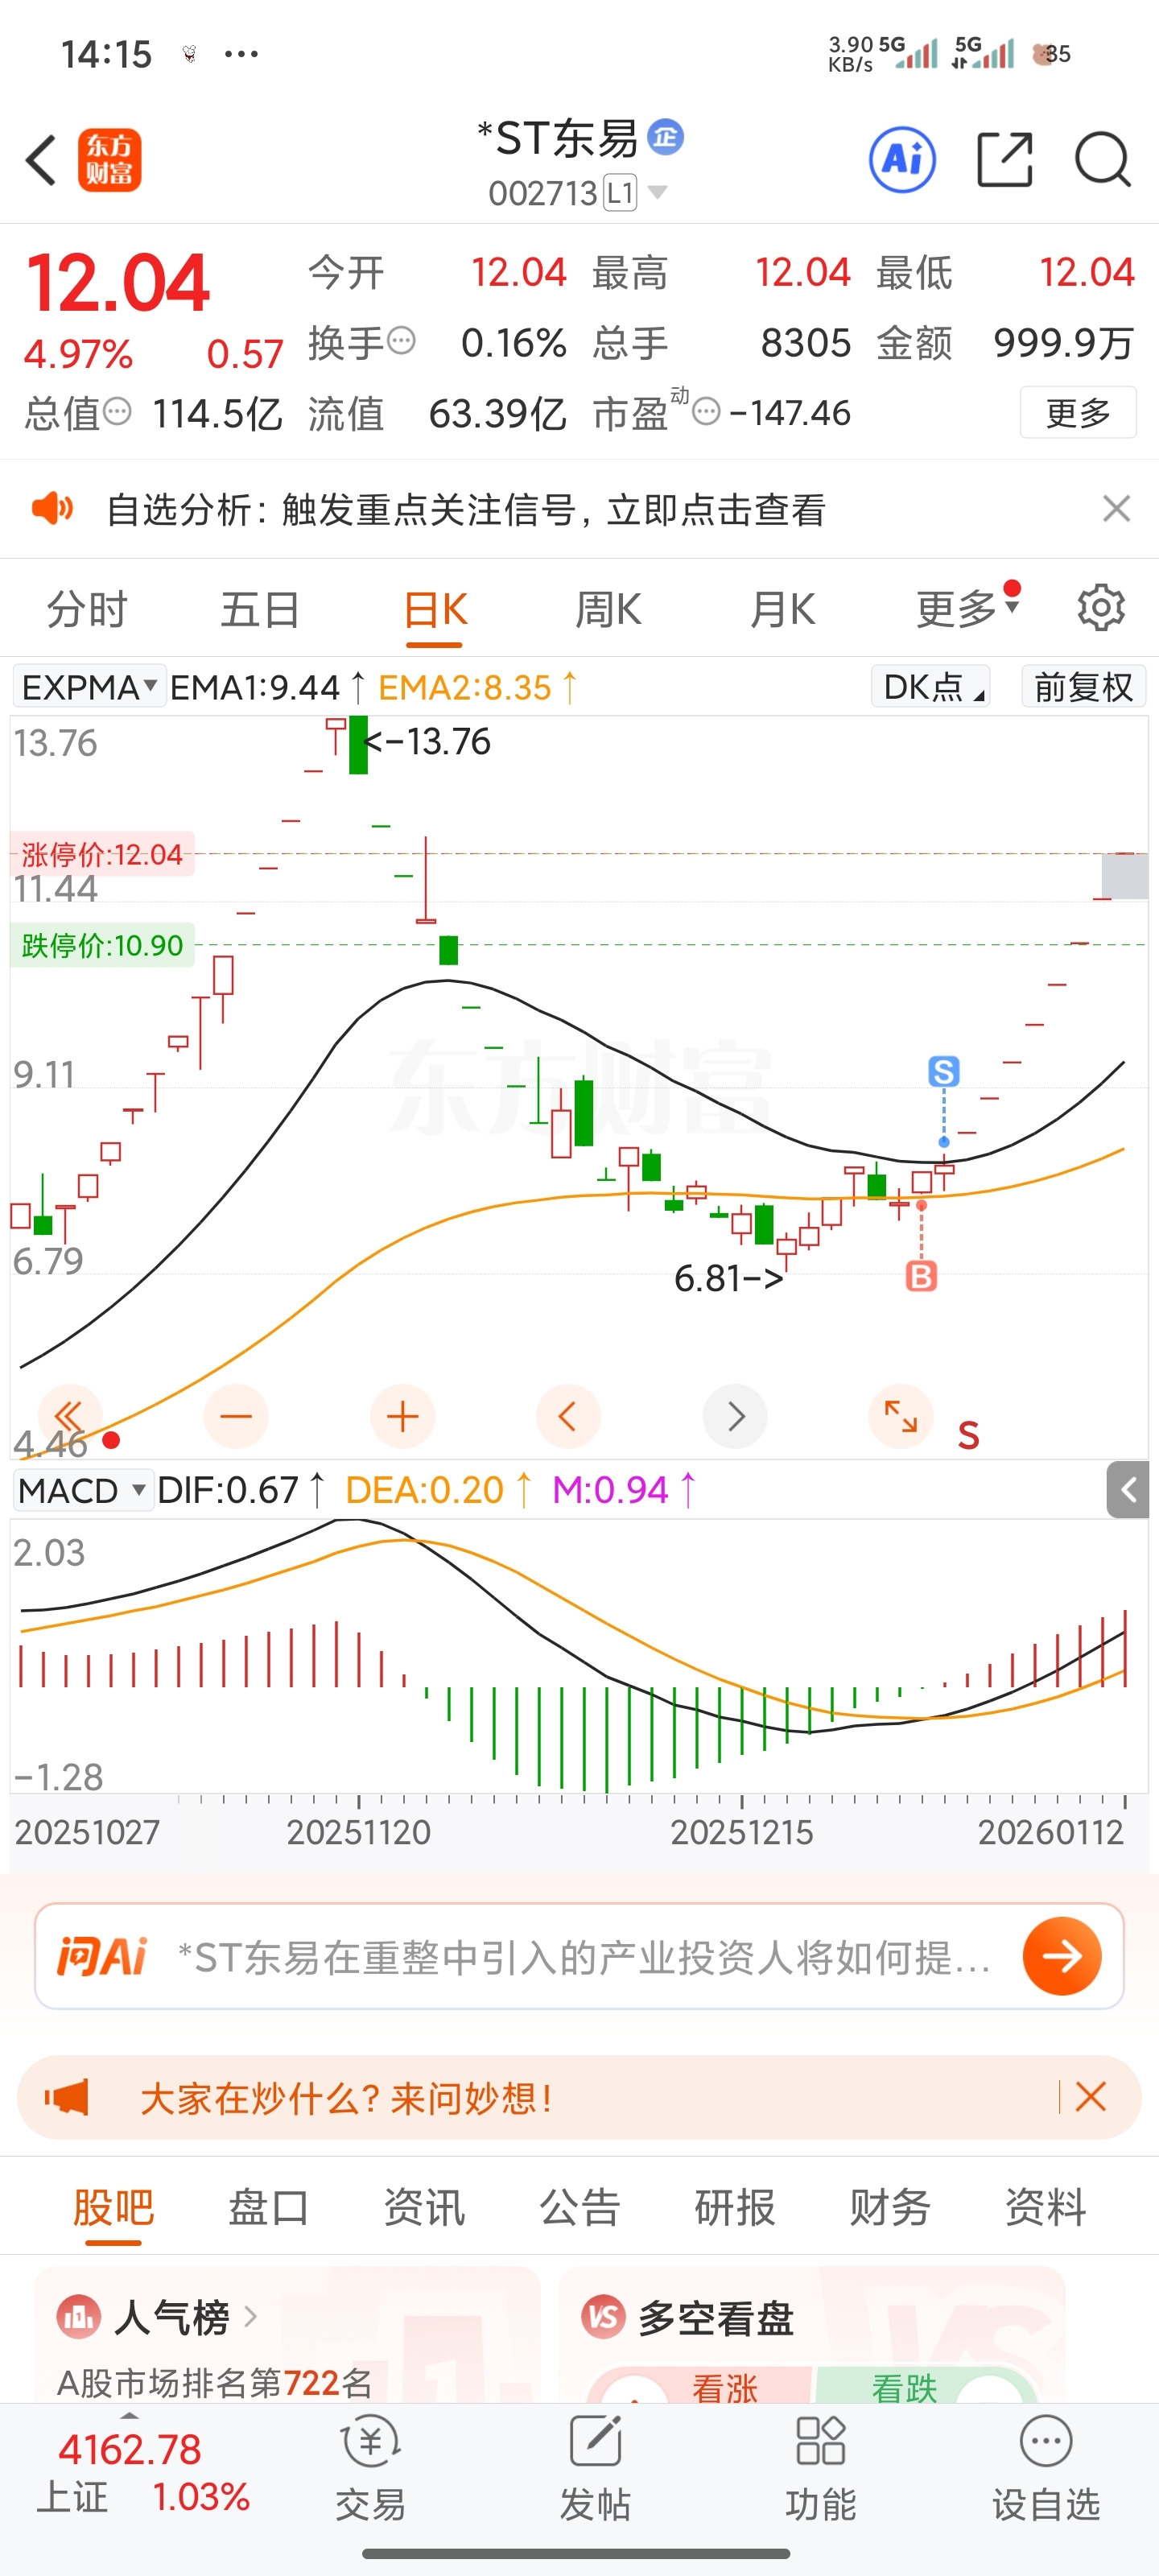Viewport: 1159px width, 2576px height.
Task: Tap the 涨停价:12.04 label
Action: pos(102,854)
